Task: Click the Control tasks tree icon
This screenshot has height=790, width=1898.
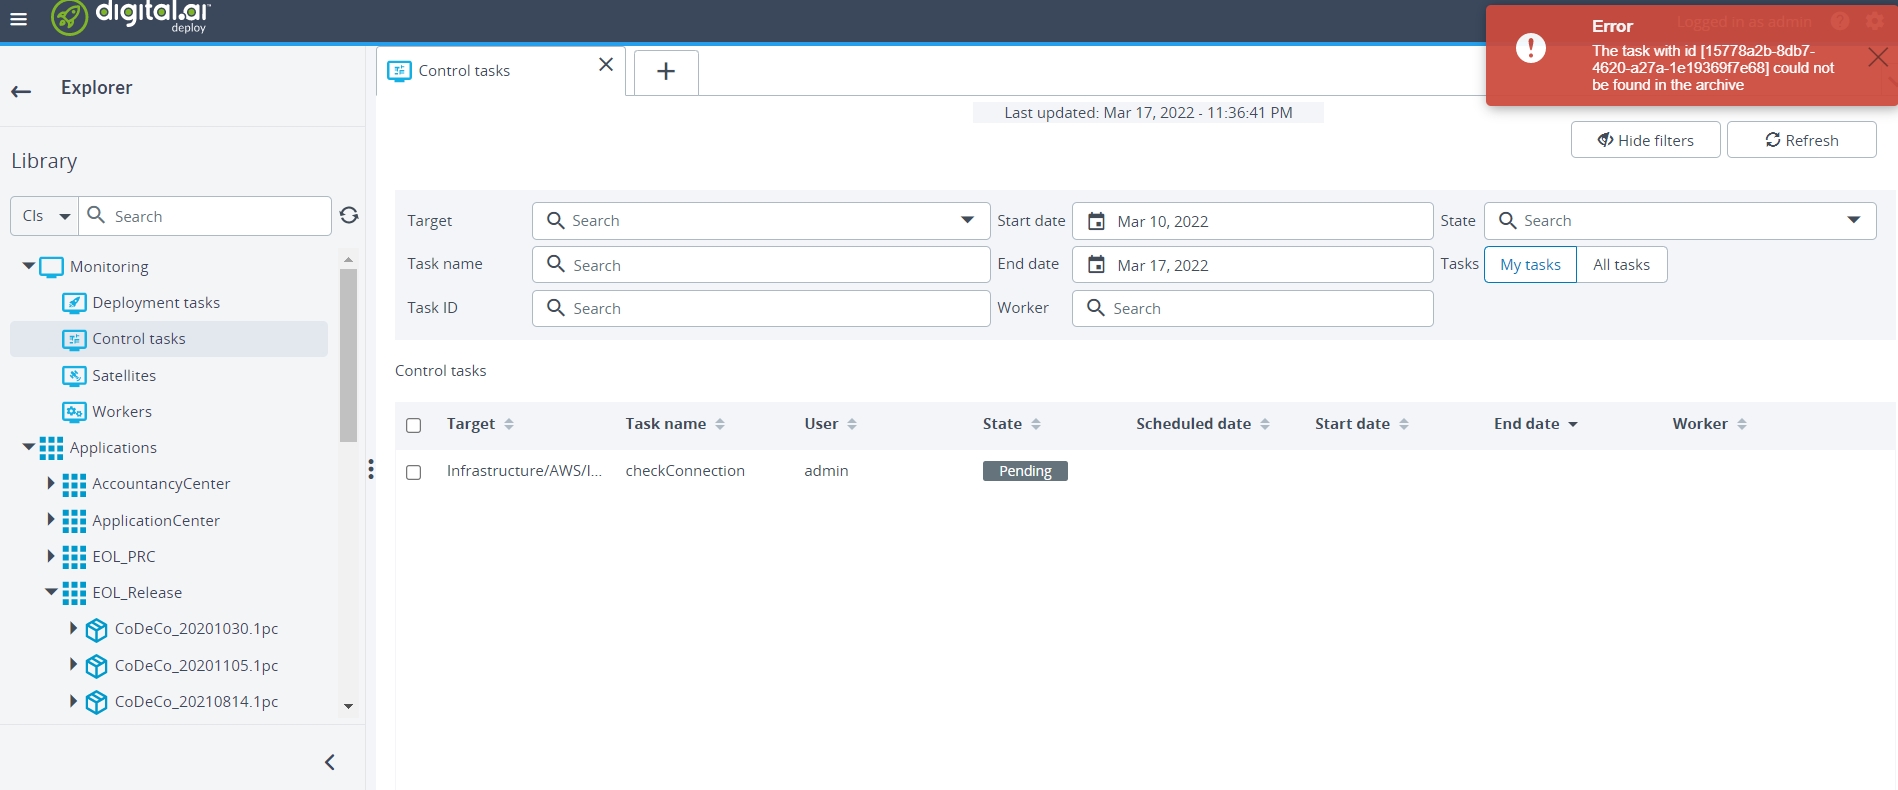Action: pos(74,339)
